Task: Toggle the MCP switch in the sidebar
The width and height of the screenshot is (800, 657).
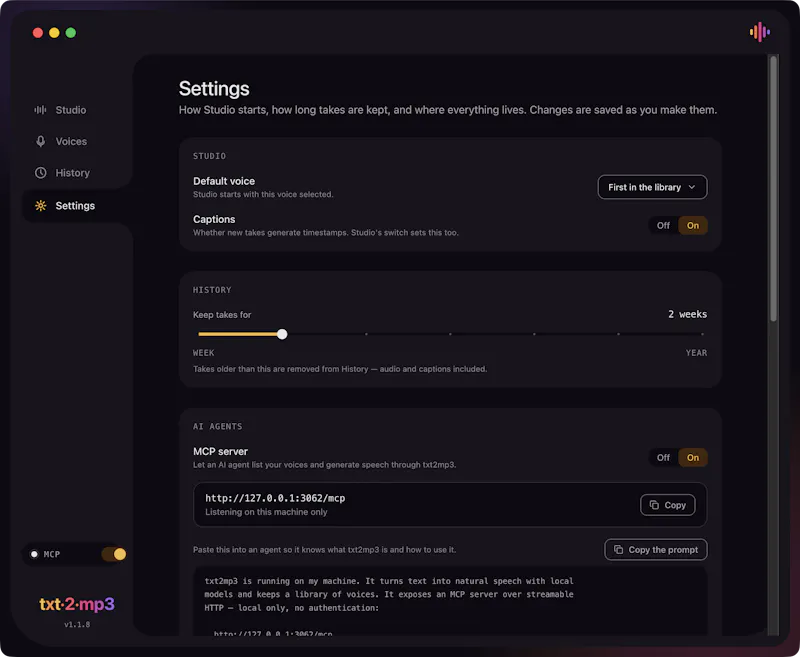Action: pos(114,554)
